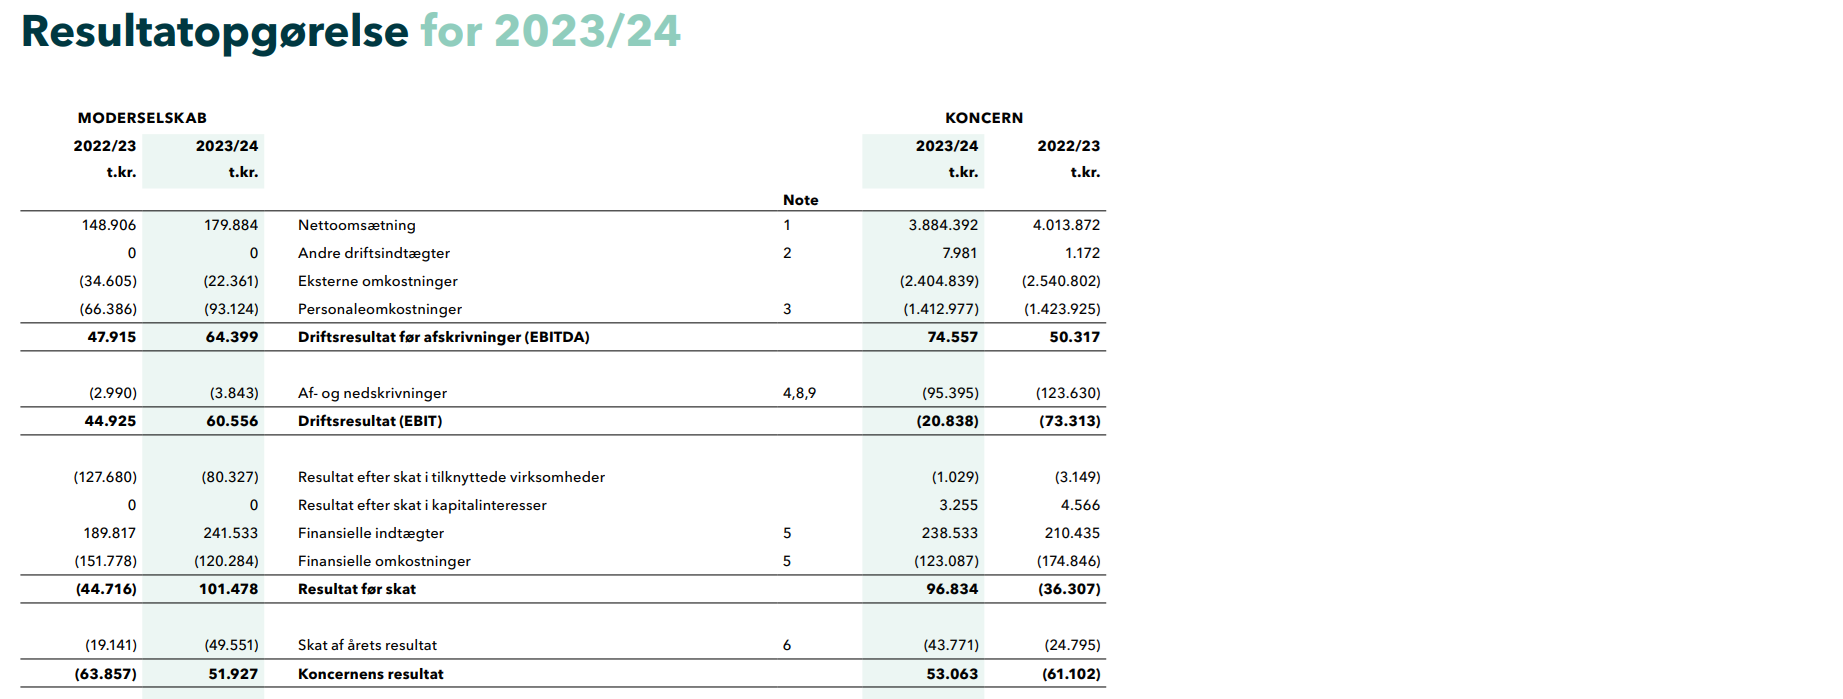Select note reference 4,8,9 for depreciation
Viewport: 1843px width, 699px height.
point(799,393)
